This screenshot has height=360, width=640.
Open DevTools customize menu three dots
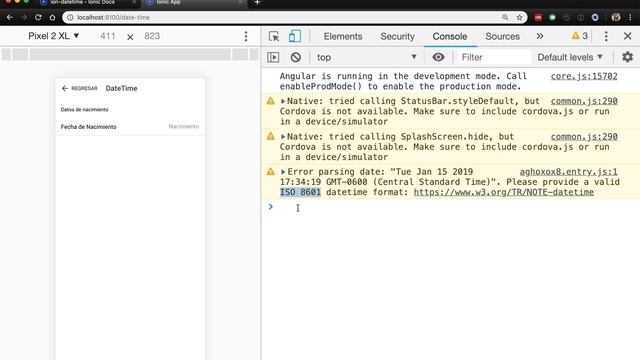coord(606,36)
